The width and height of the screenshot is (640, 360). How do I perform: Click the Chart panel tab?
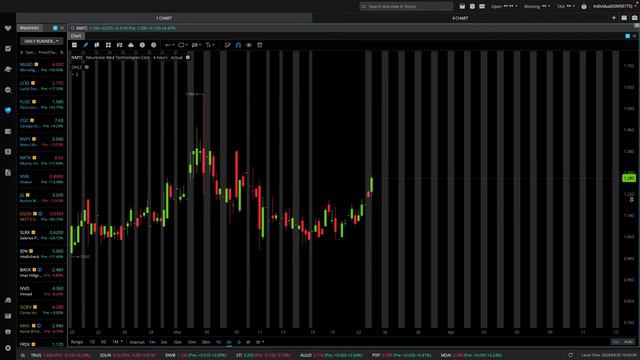click(76, 36)
